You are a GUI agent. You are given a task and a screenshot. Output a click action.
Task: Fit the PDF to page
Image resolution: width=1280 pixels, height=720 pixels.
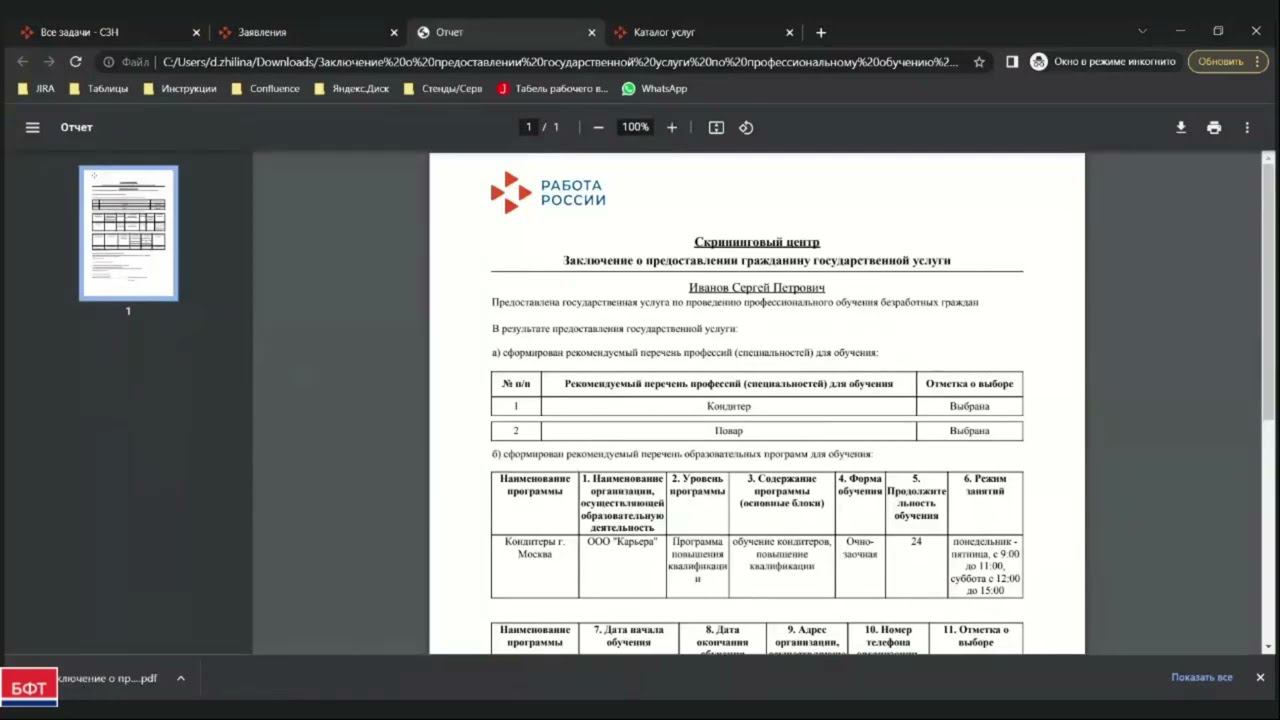coord(716,127)
